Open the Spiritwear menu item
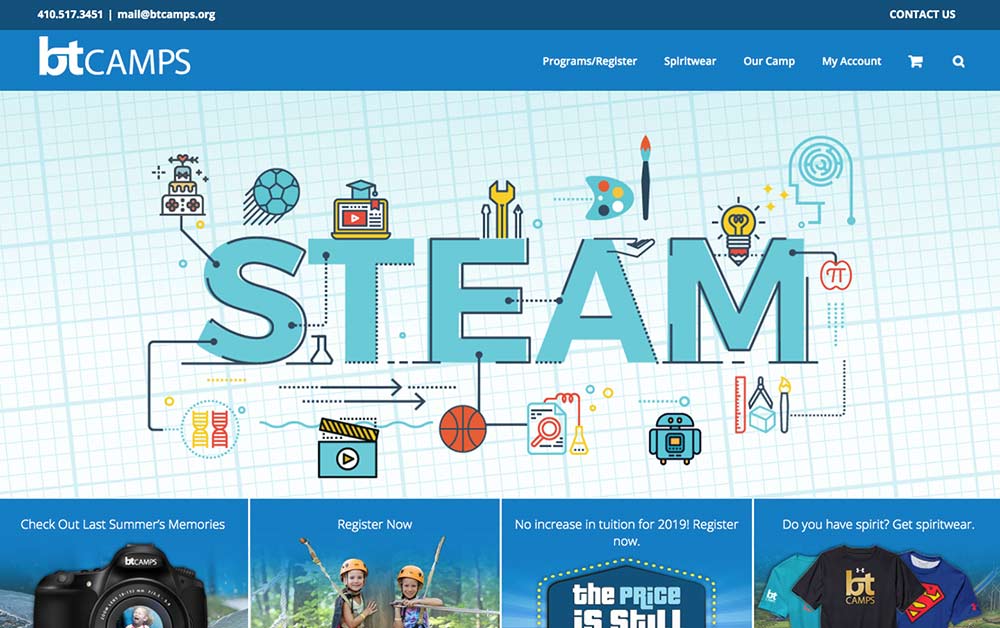Viewport: 1000px width, 628px height. pos(689,61)
